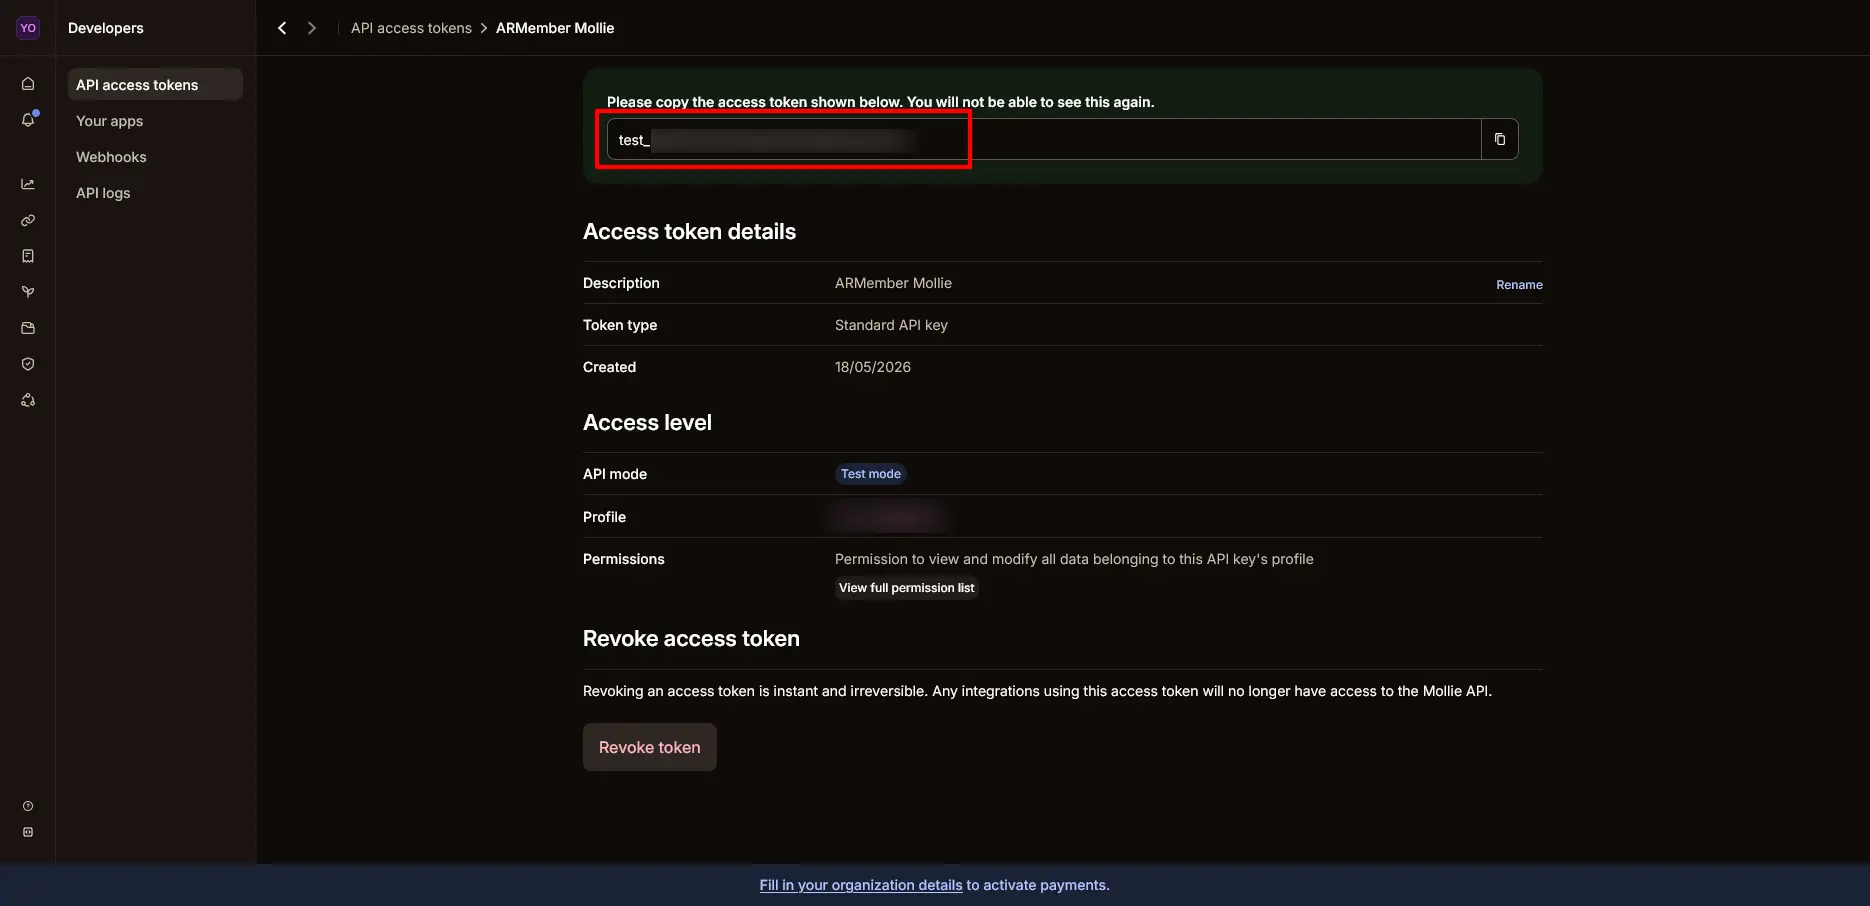Open the chain link icon in sidebar

28,220
